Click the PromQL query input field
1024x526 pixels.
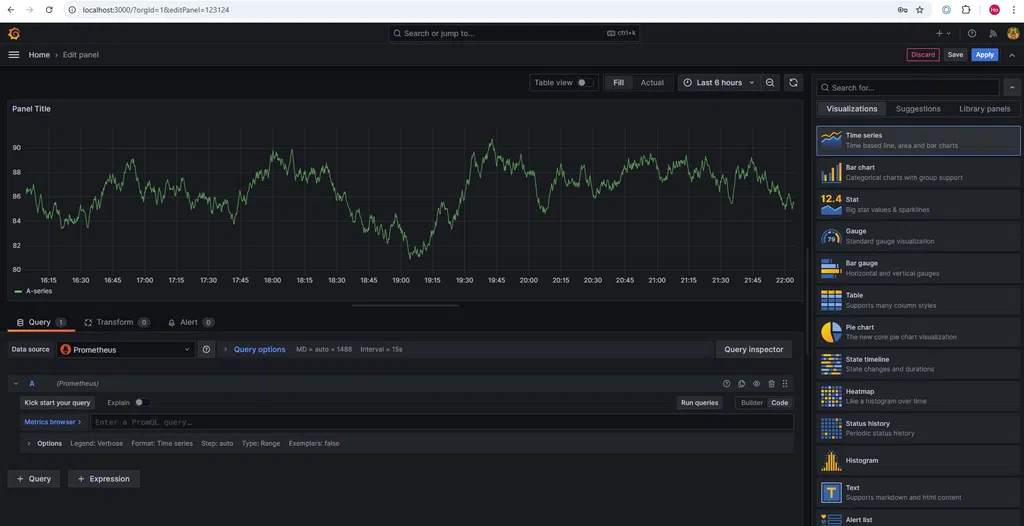442,422
